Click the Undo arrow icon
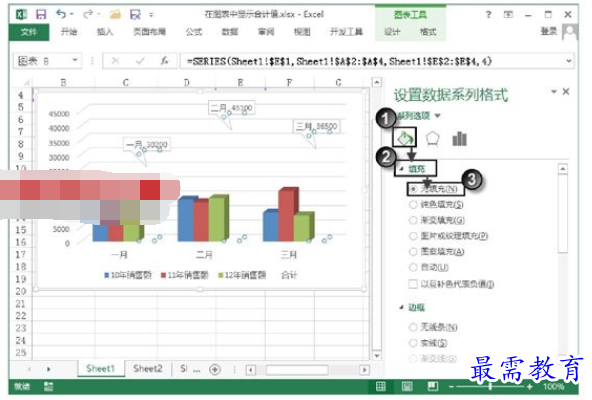 61,14
